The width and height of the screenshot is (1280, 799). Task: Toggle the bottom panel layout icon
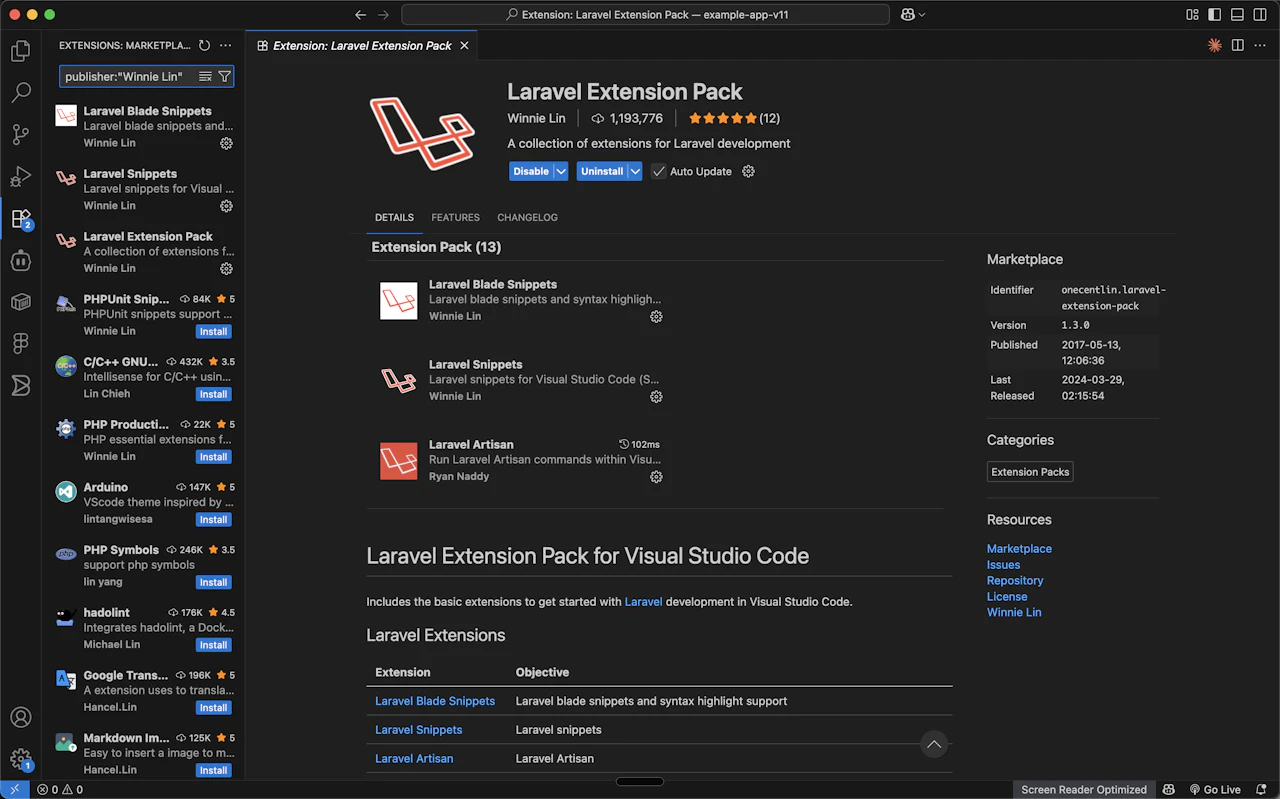tap(1237, 15)
